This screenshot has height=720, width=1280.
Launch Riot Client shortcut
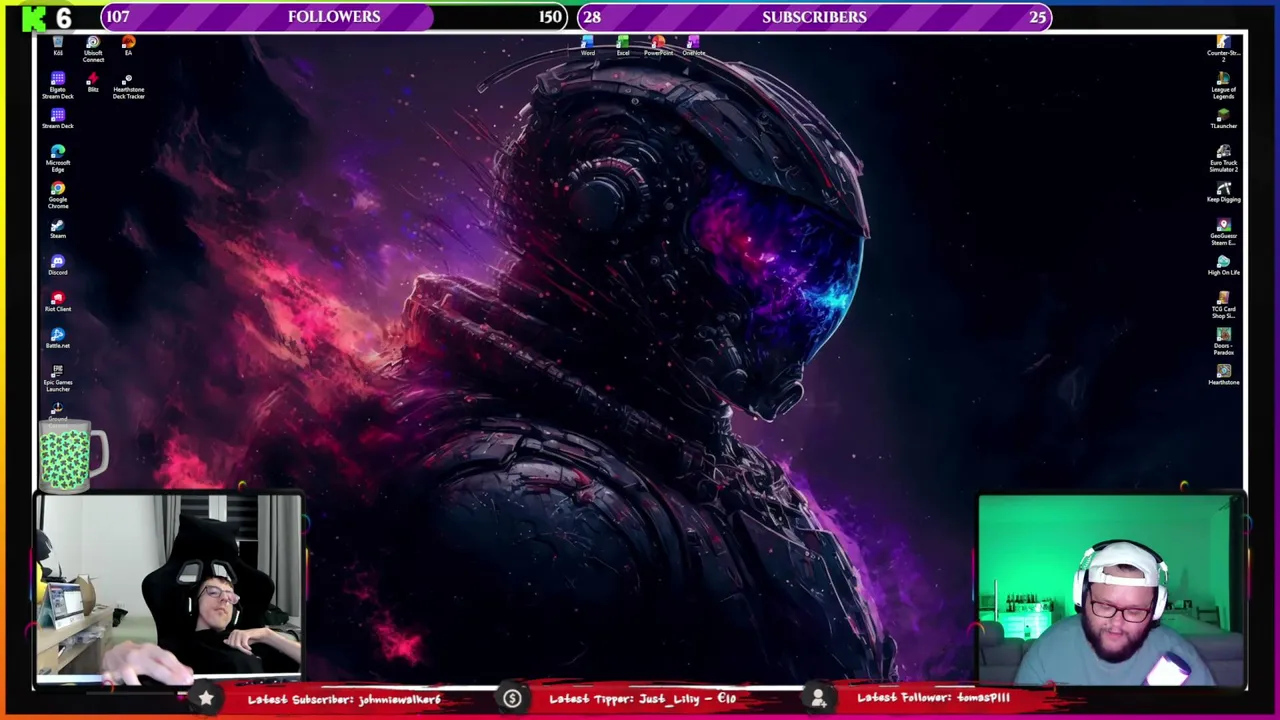point(58,301)
